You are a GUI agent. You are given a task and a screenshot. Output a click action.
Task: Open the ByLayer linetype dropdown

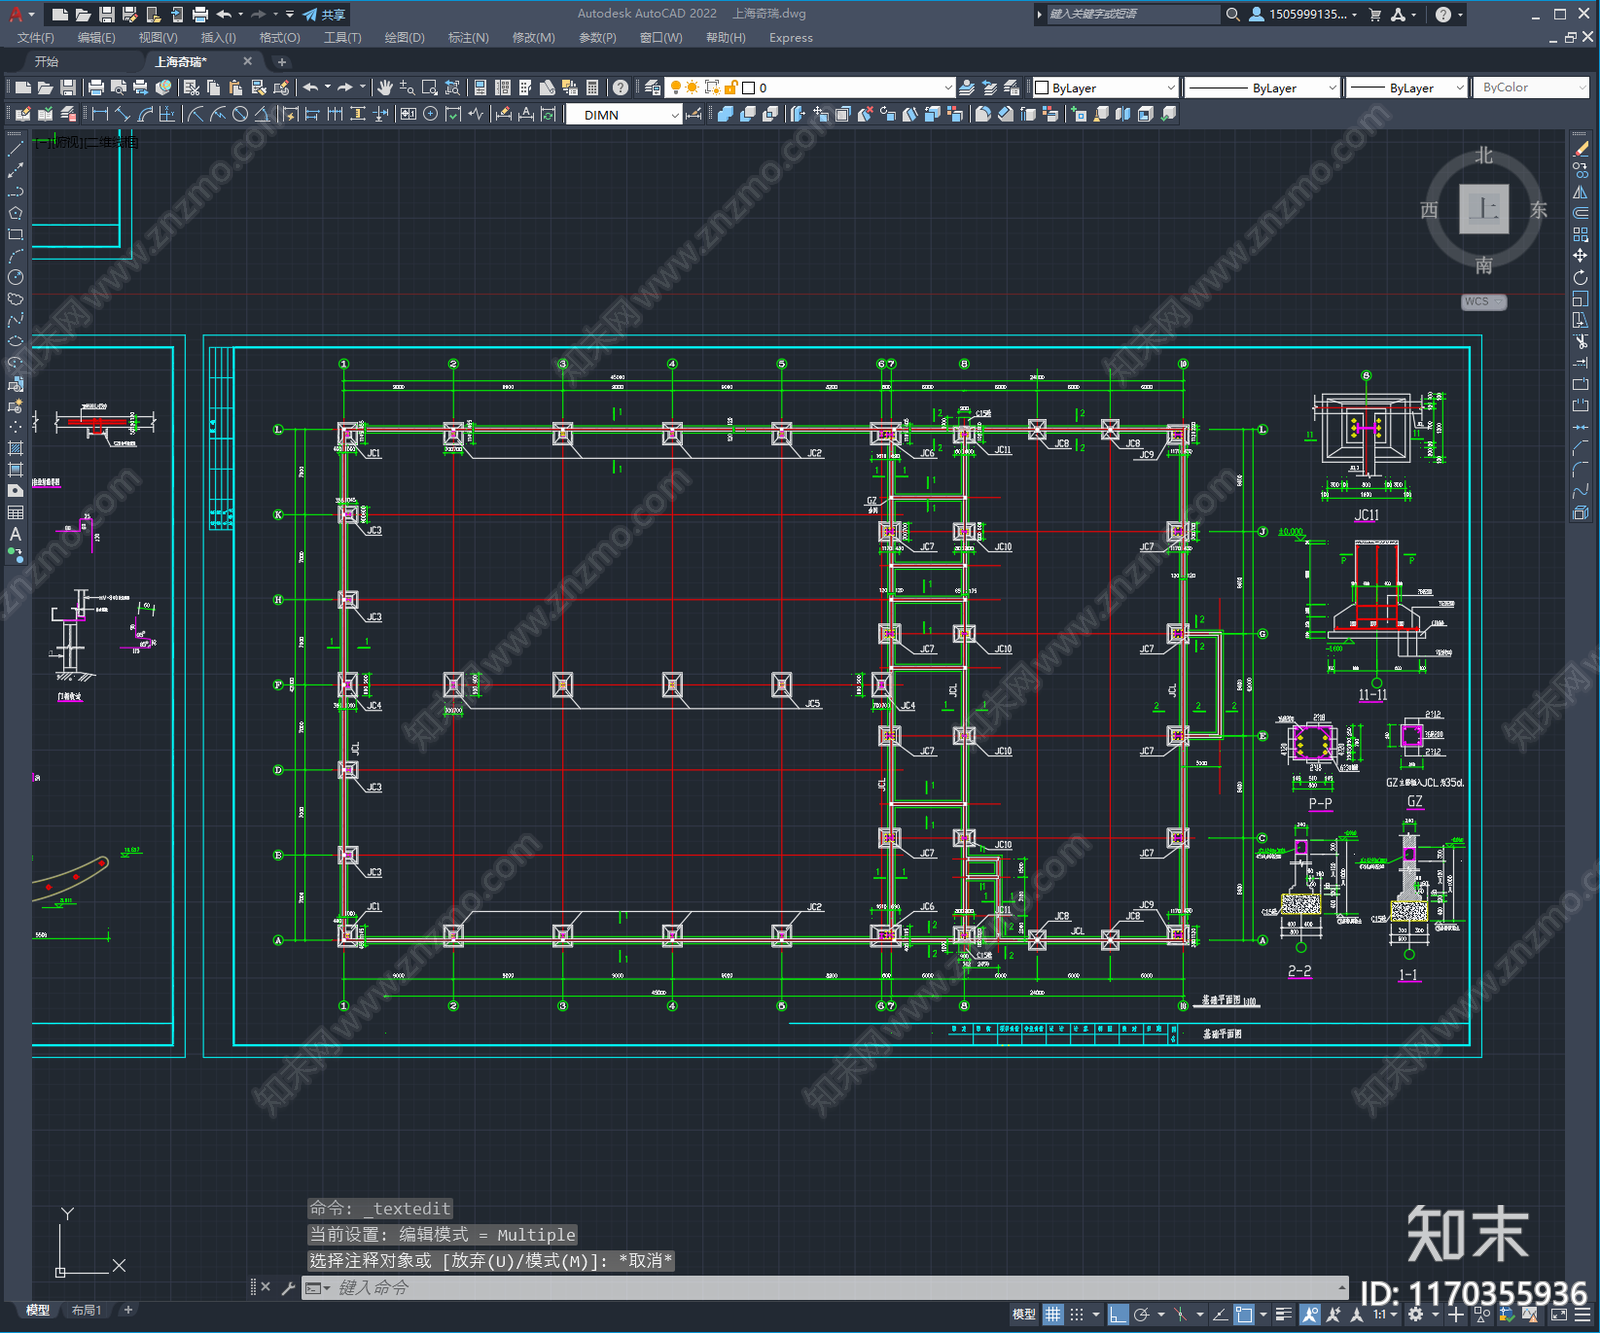point(1262,88)
